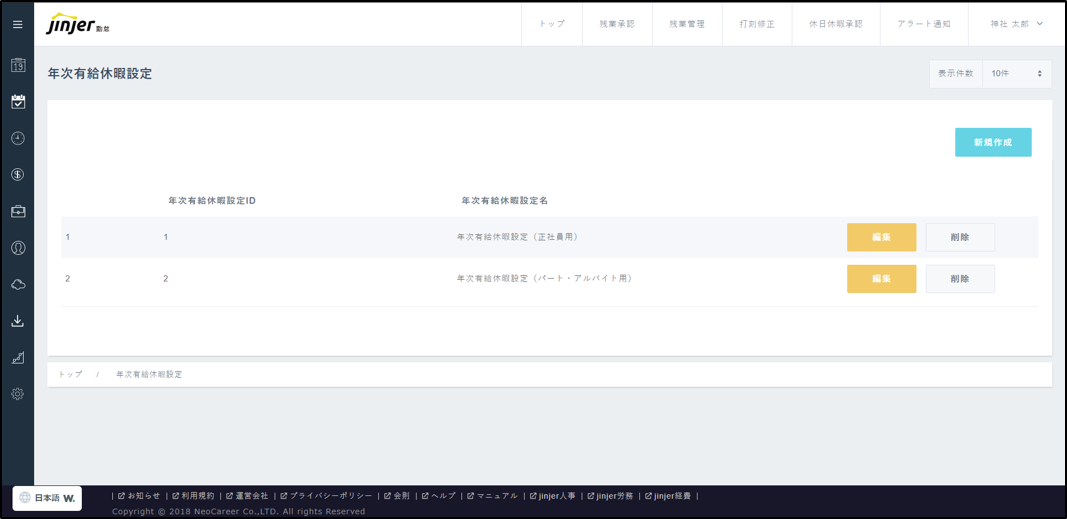Click the cloud icon in the sidebar

pyautogui.click(x=18, y=285)
